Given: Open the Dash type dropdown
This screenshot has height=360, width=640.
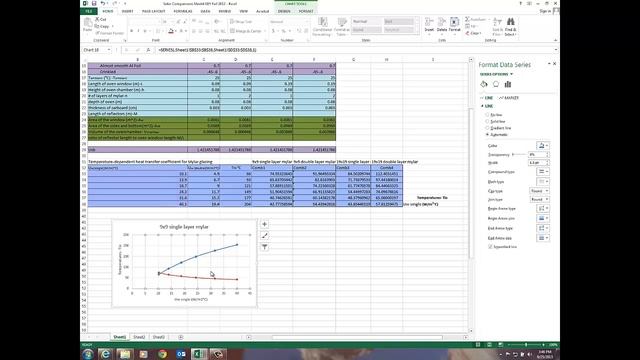Looking at the screenshot, I should [542, 182].
